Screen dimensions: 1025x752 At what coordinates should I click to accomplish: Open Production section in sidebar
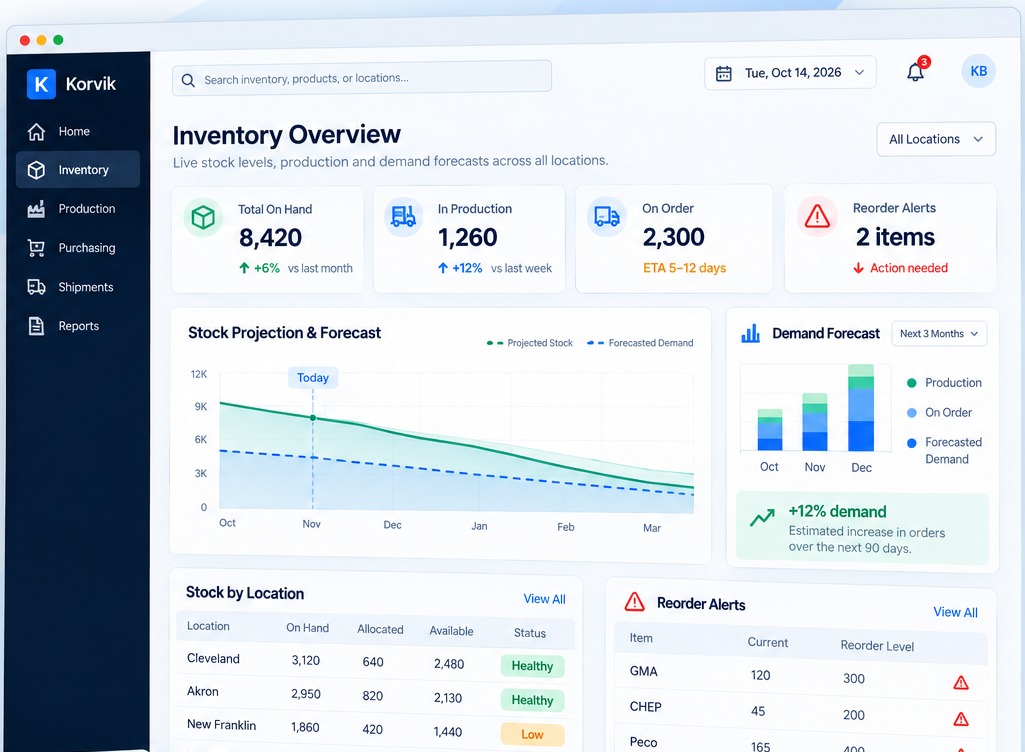click(78, 209)
